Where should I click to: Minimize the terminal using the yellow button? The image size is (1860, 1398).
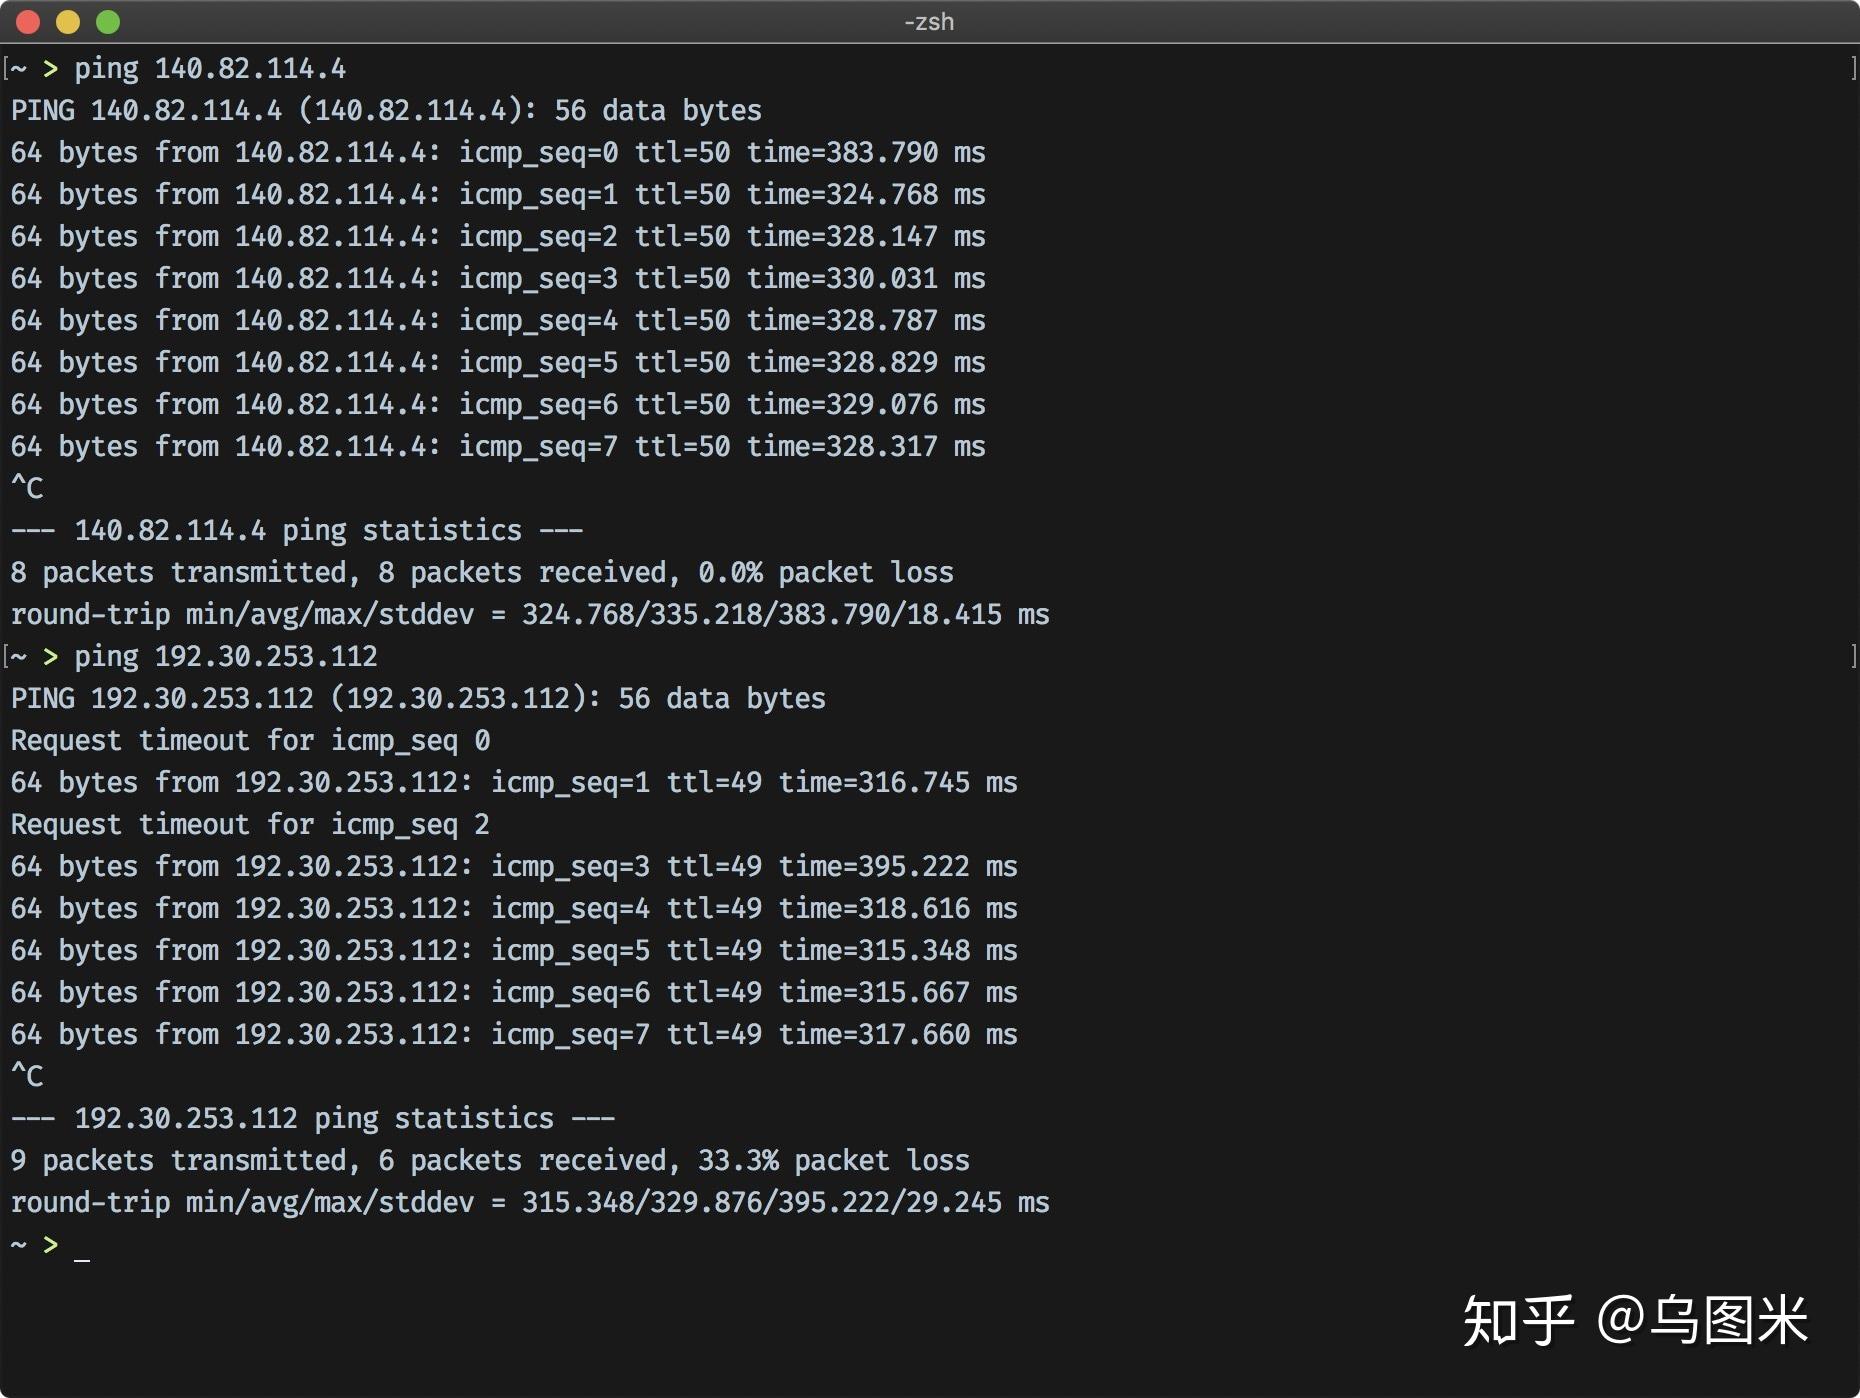coord(68,22)
